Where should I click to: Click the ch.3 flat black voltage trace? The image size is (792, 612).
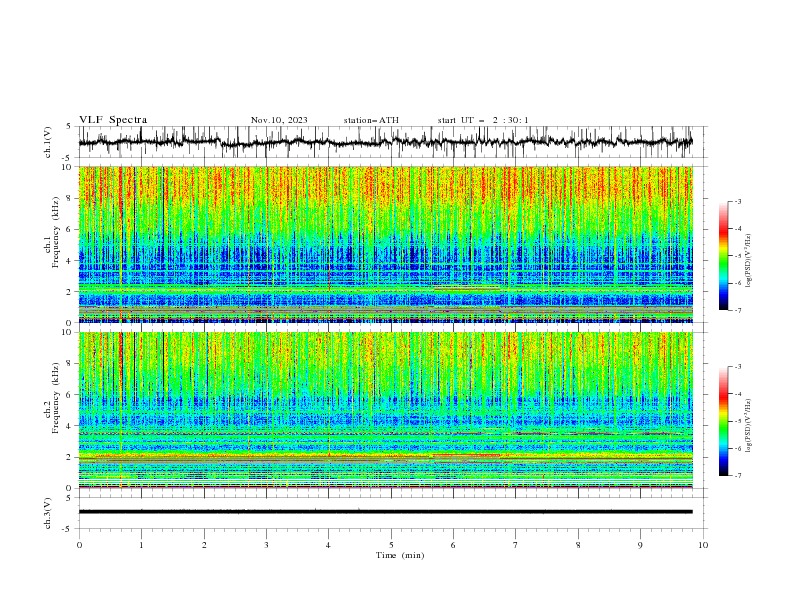click(385, 512)
